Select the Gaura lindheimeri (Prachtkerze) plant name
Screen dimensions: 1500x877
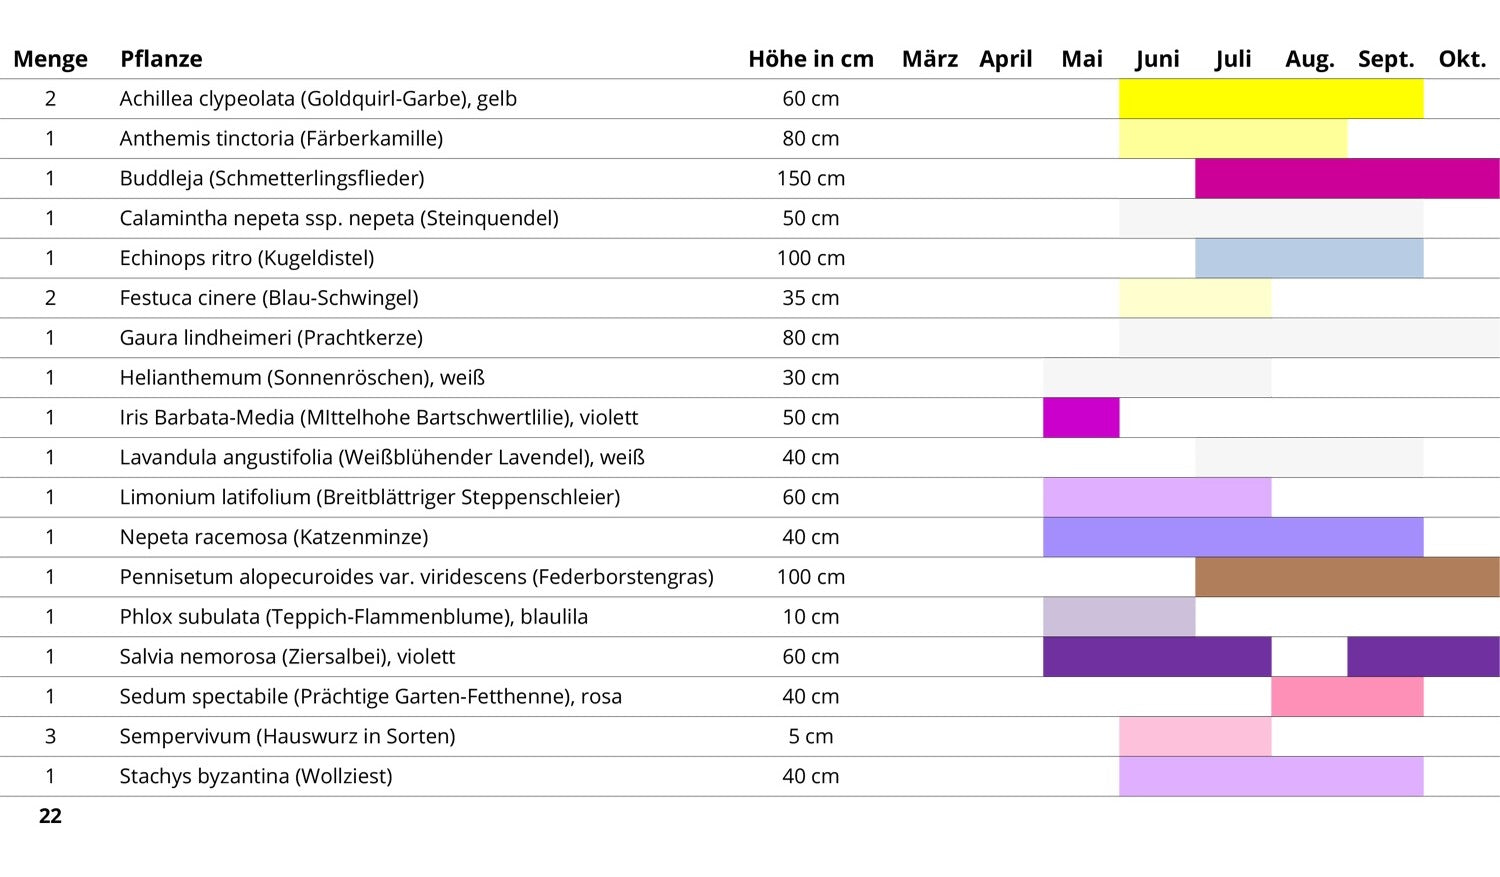coord(271,338)
